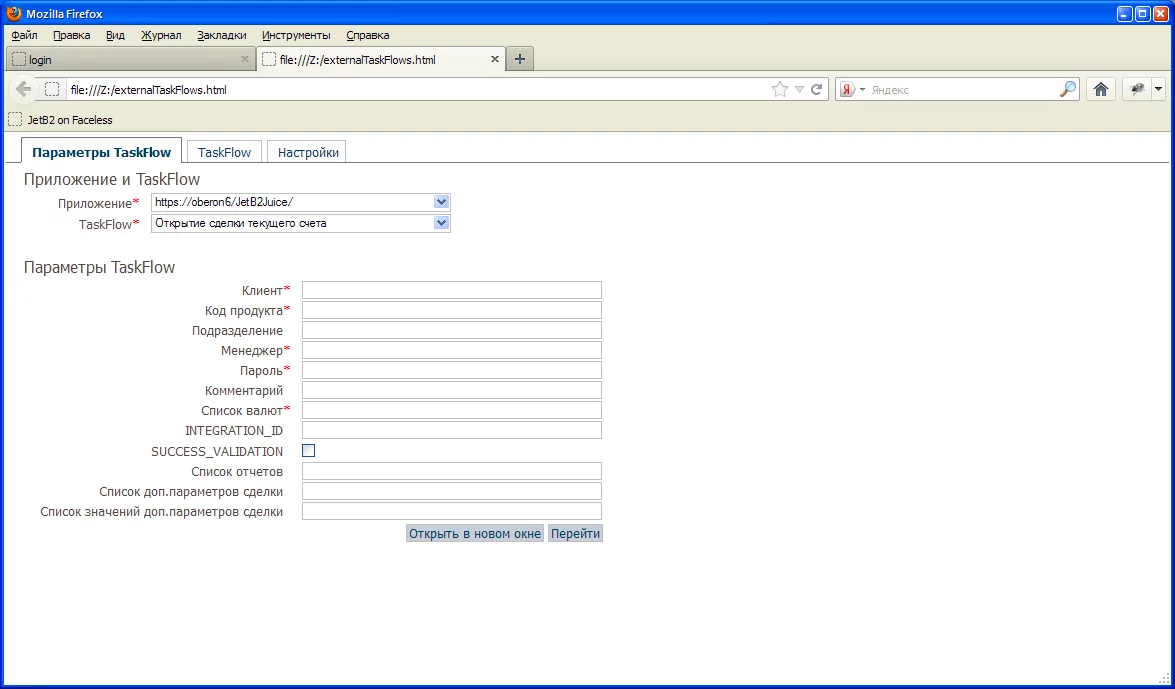
Task: Open the add-on toolbar dropdown arrow
Action: coord(1159,89)
